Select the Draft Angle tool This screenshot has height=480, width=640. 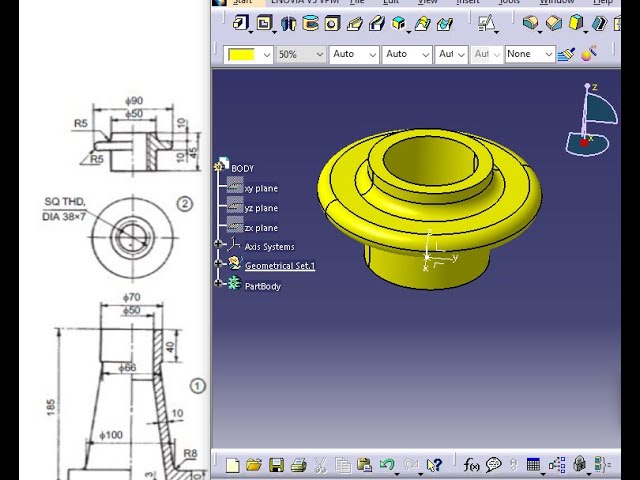576,22
